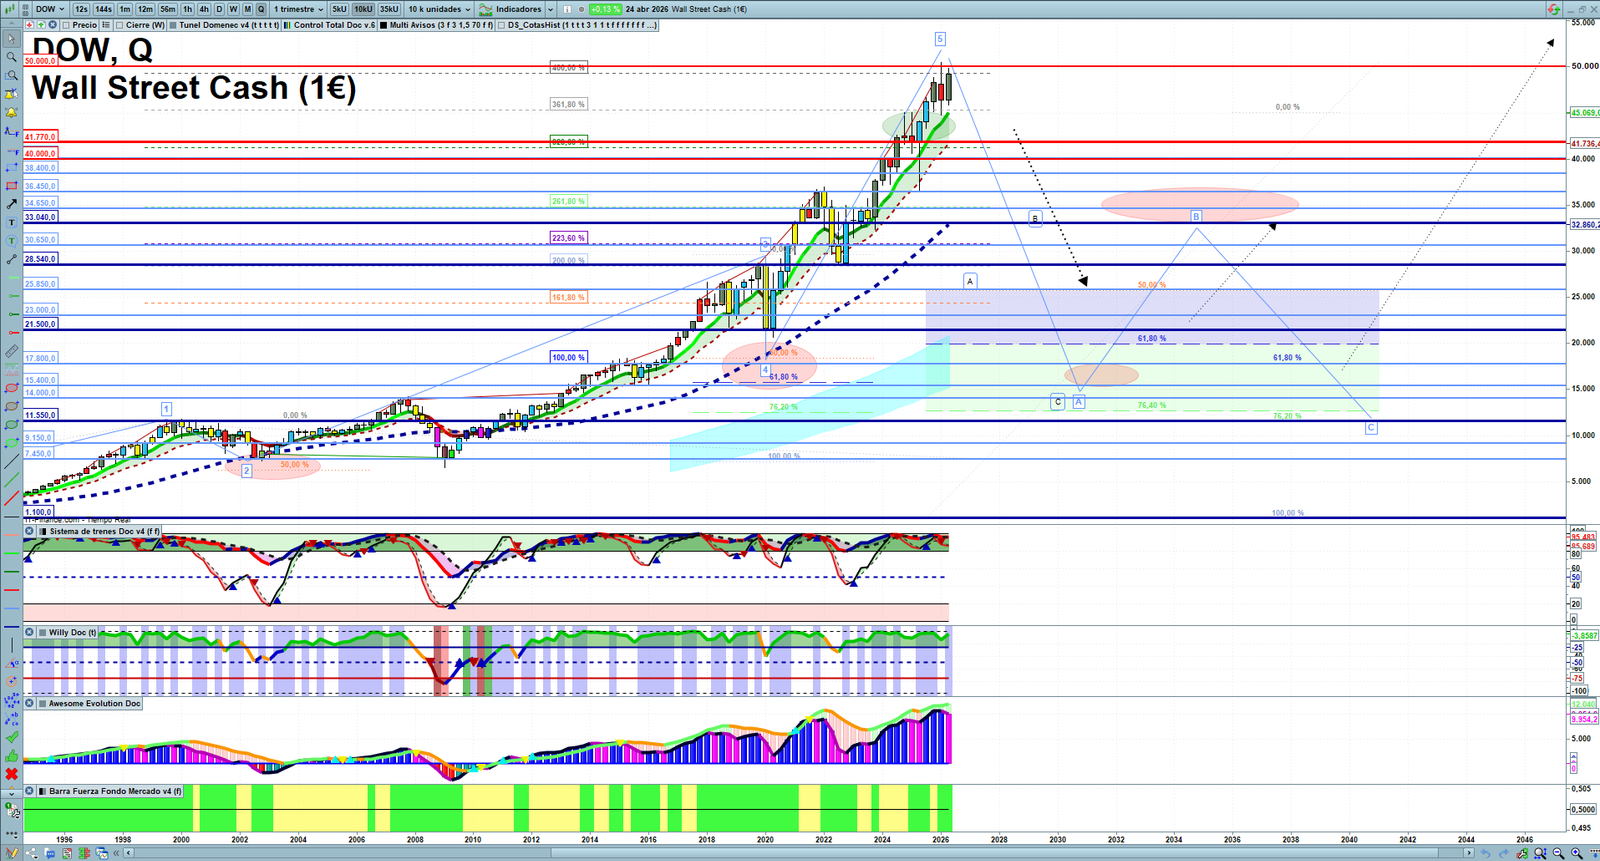Switch to the 4h timeframe
Screen dimensions: 1600x861
(204, 9)
